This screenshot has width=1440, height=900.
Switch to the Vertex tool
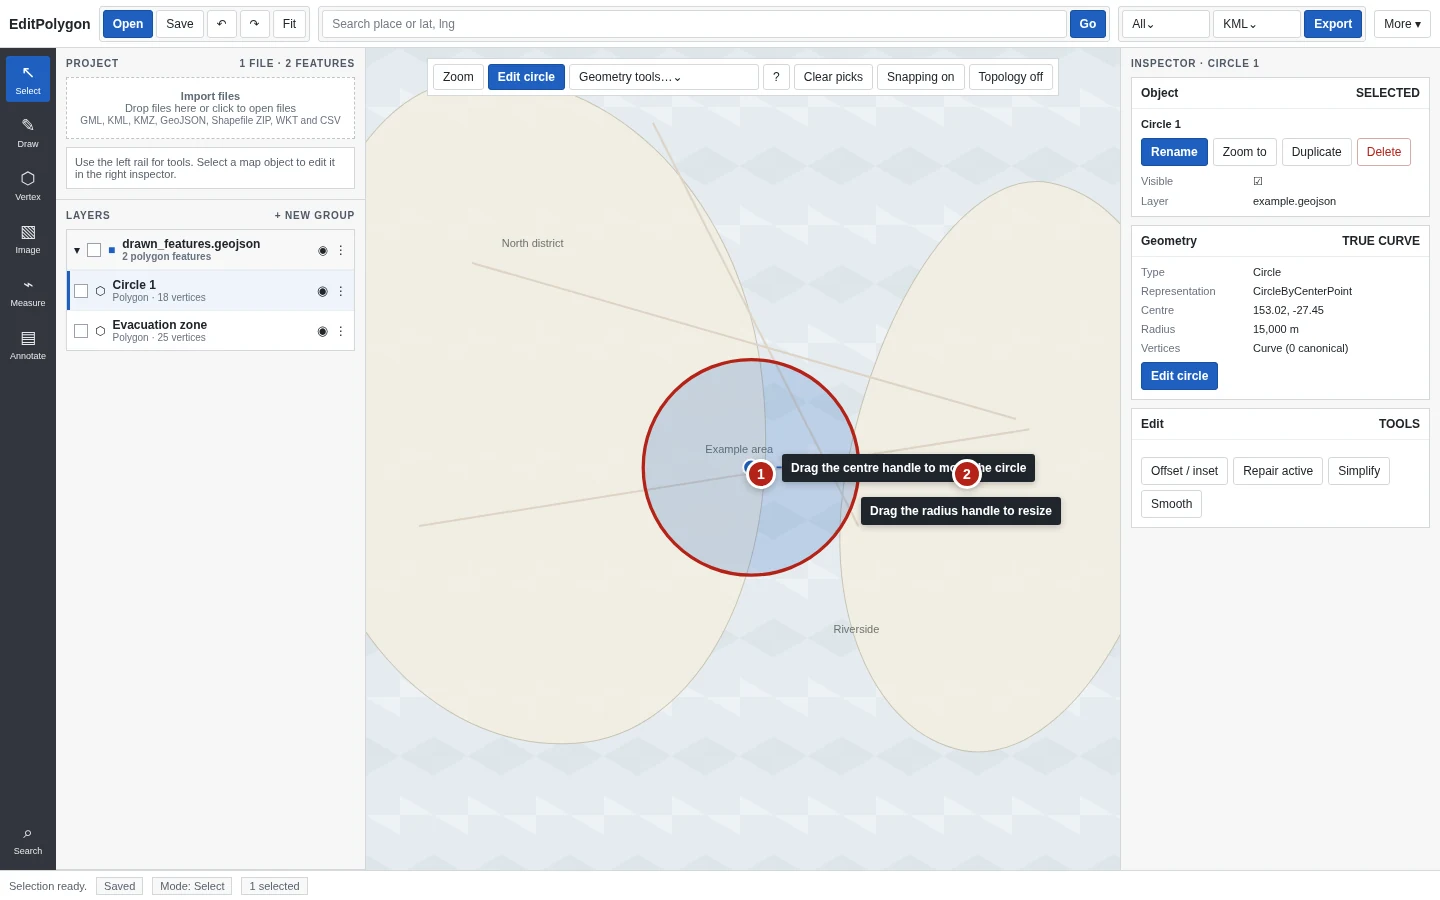click(x=28, y=185)
